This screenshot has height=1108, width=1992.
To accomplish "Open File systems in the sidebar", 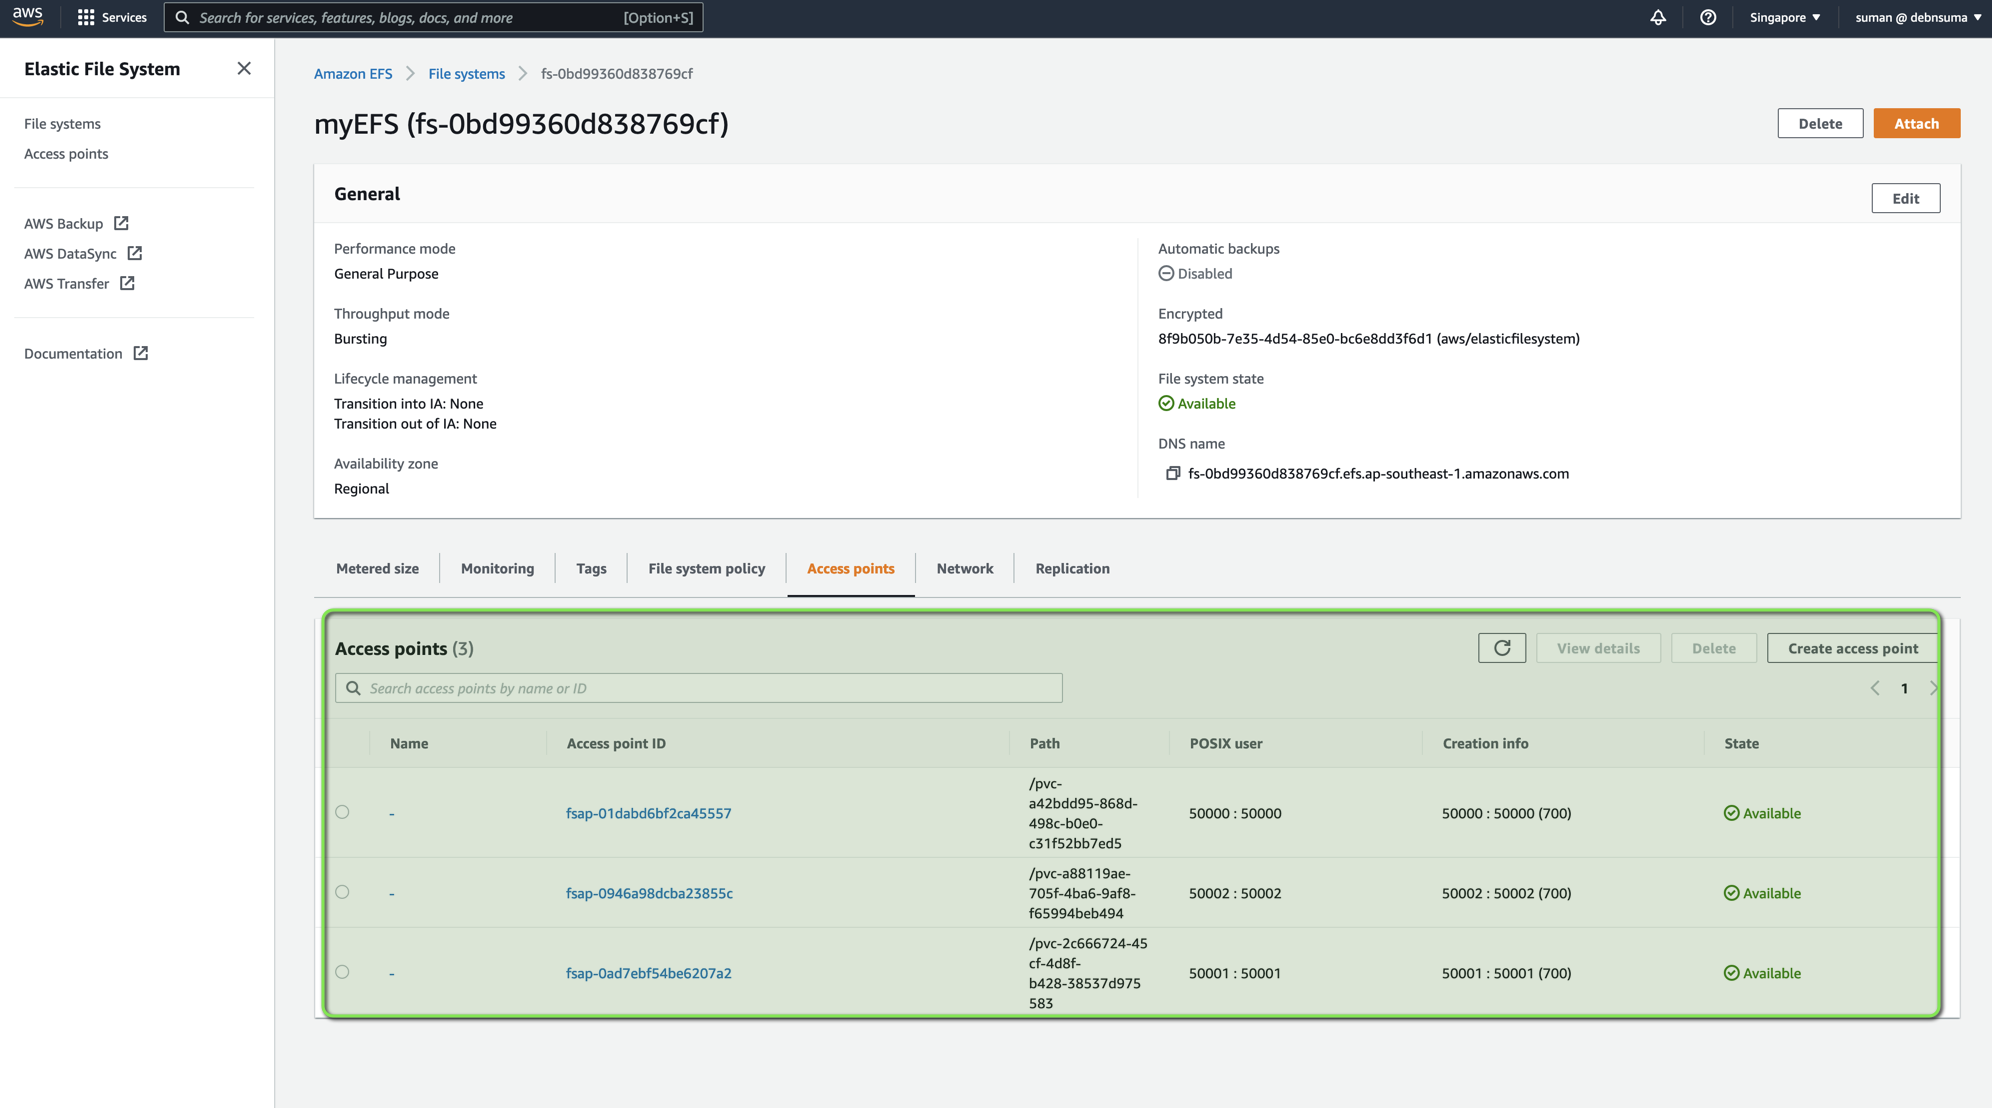I will (62, 123).
